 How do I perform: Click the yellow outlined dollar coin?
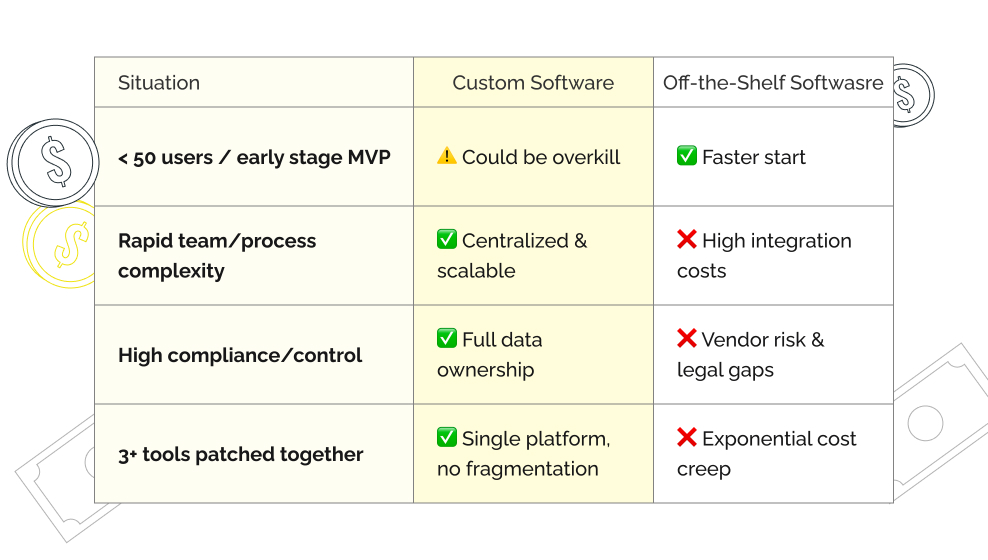(60, 245)
